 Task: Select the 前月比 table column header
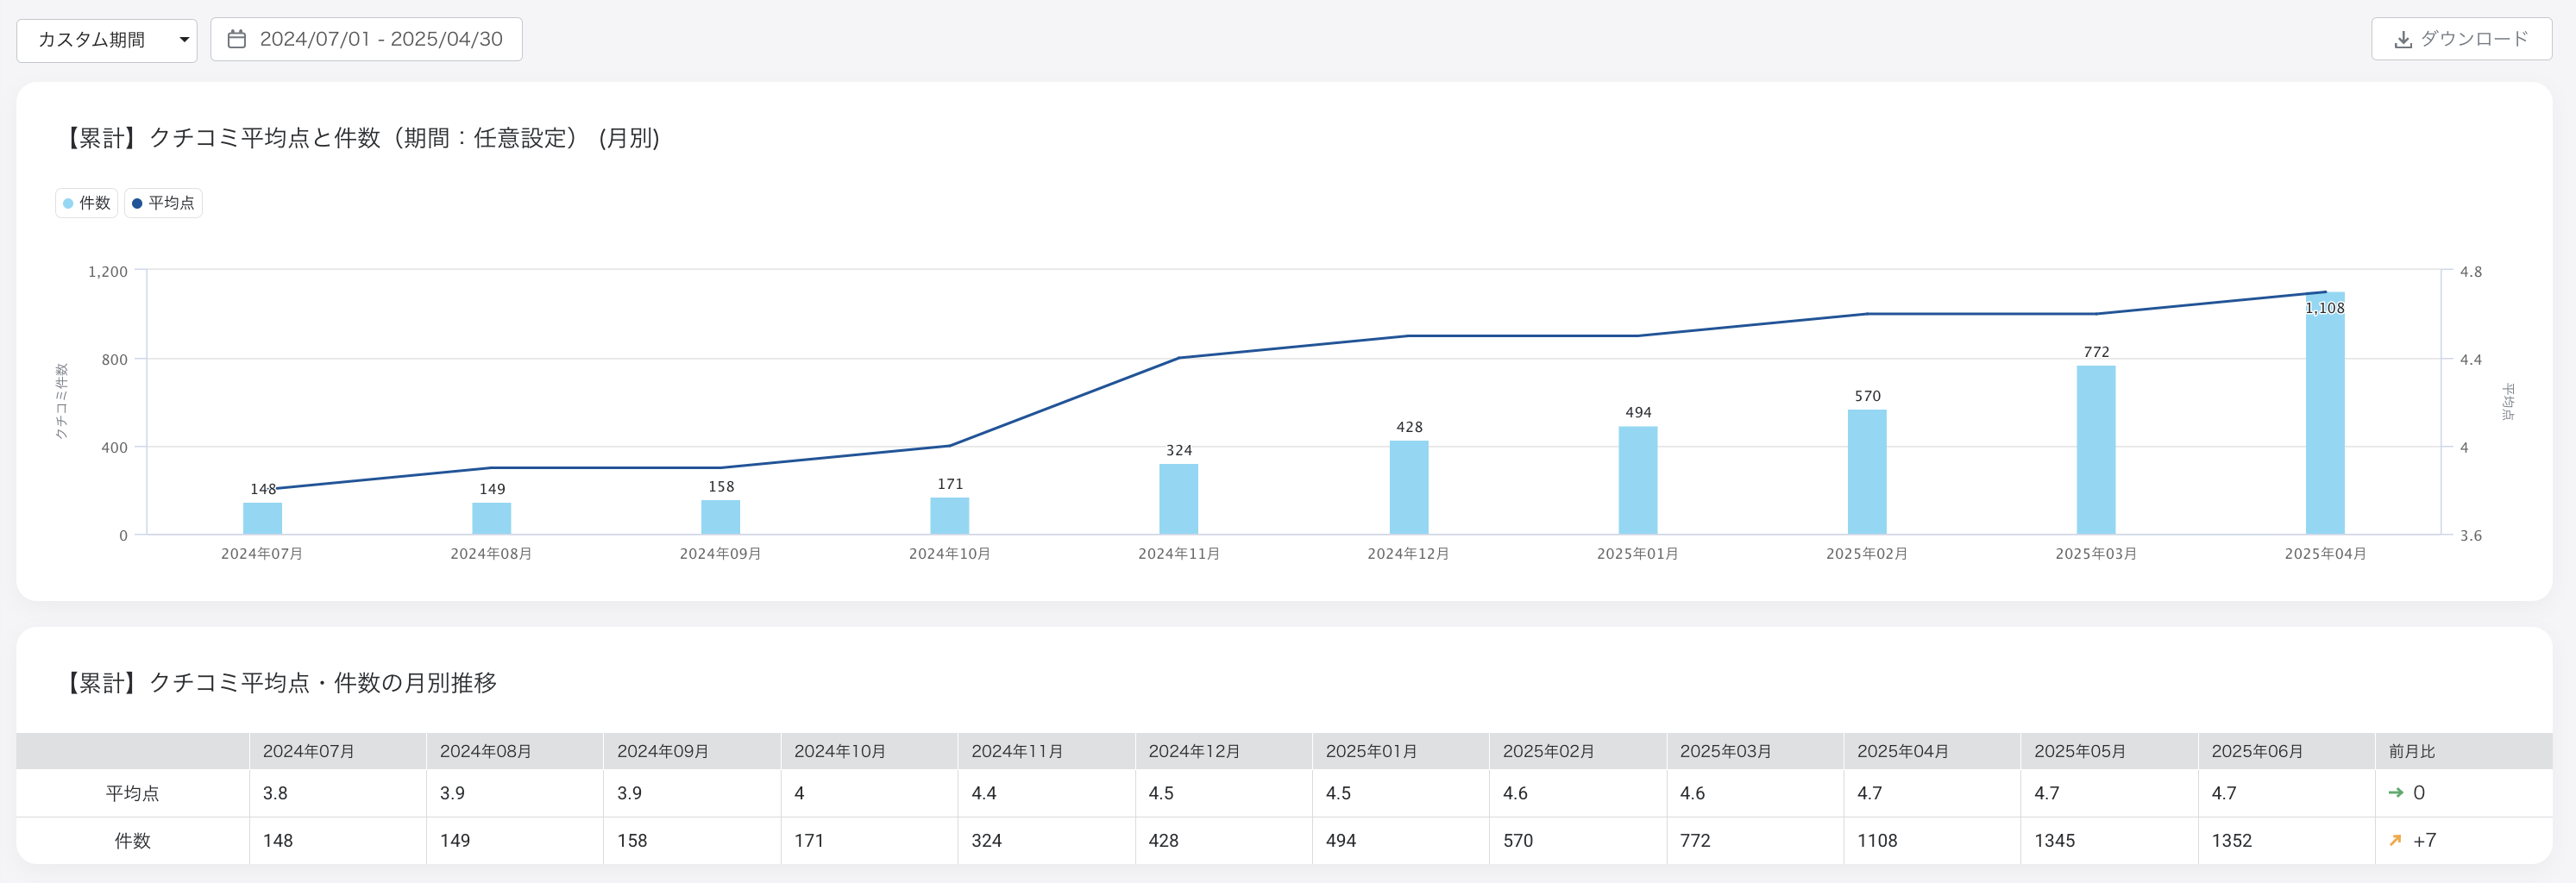[2411, 751]
